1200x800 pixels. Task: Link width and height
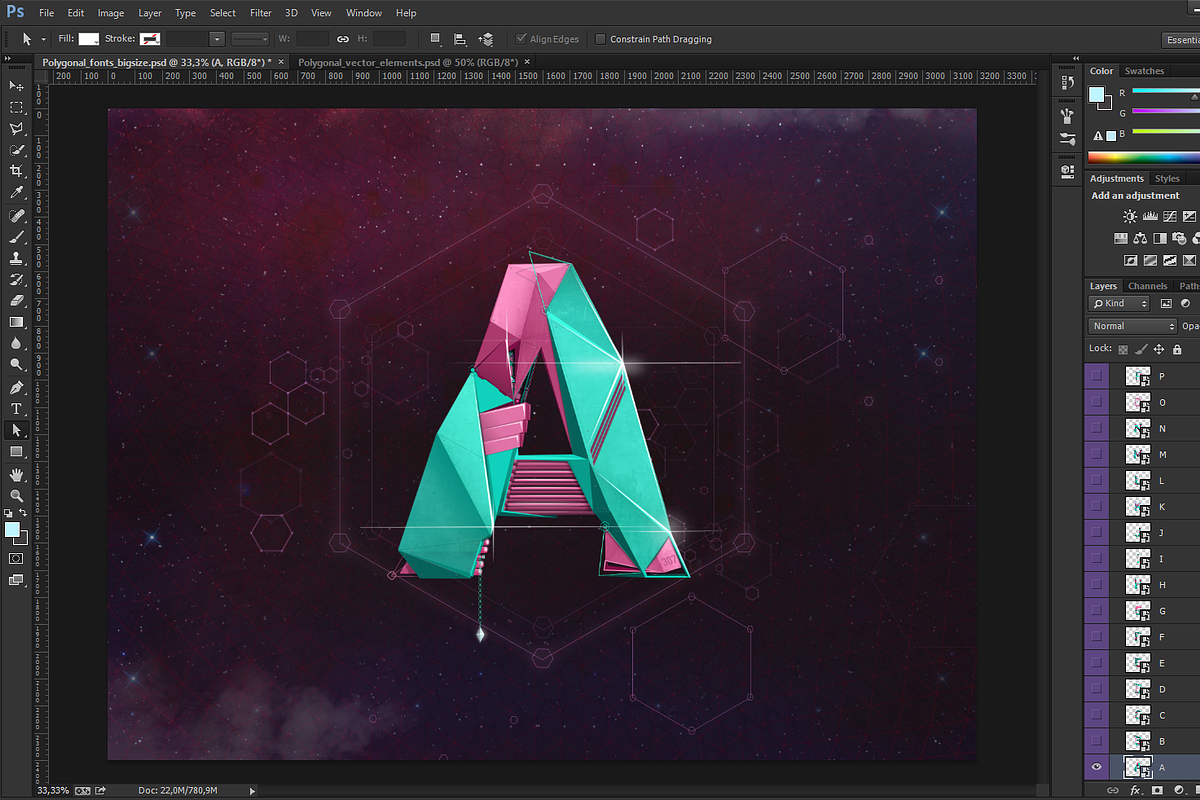343,39
